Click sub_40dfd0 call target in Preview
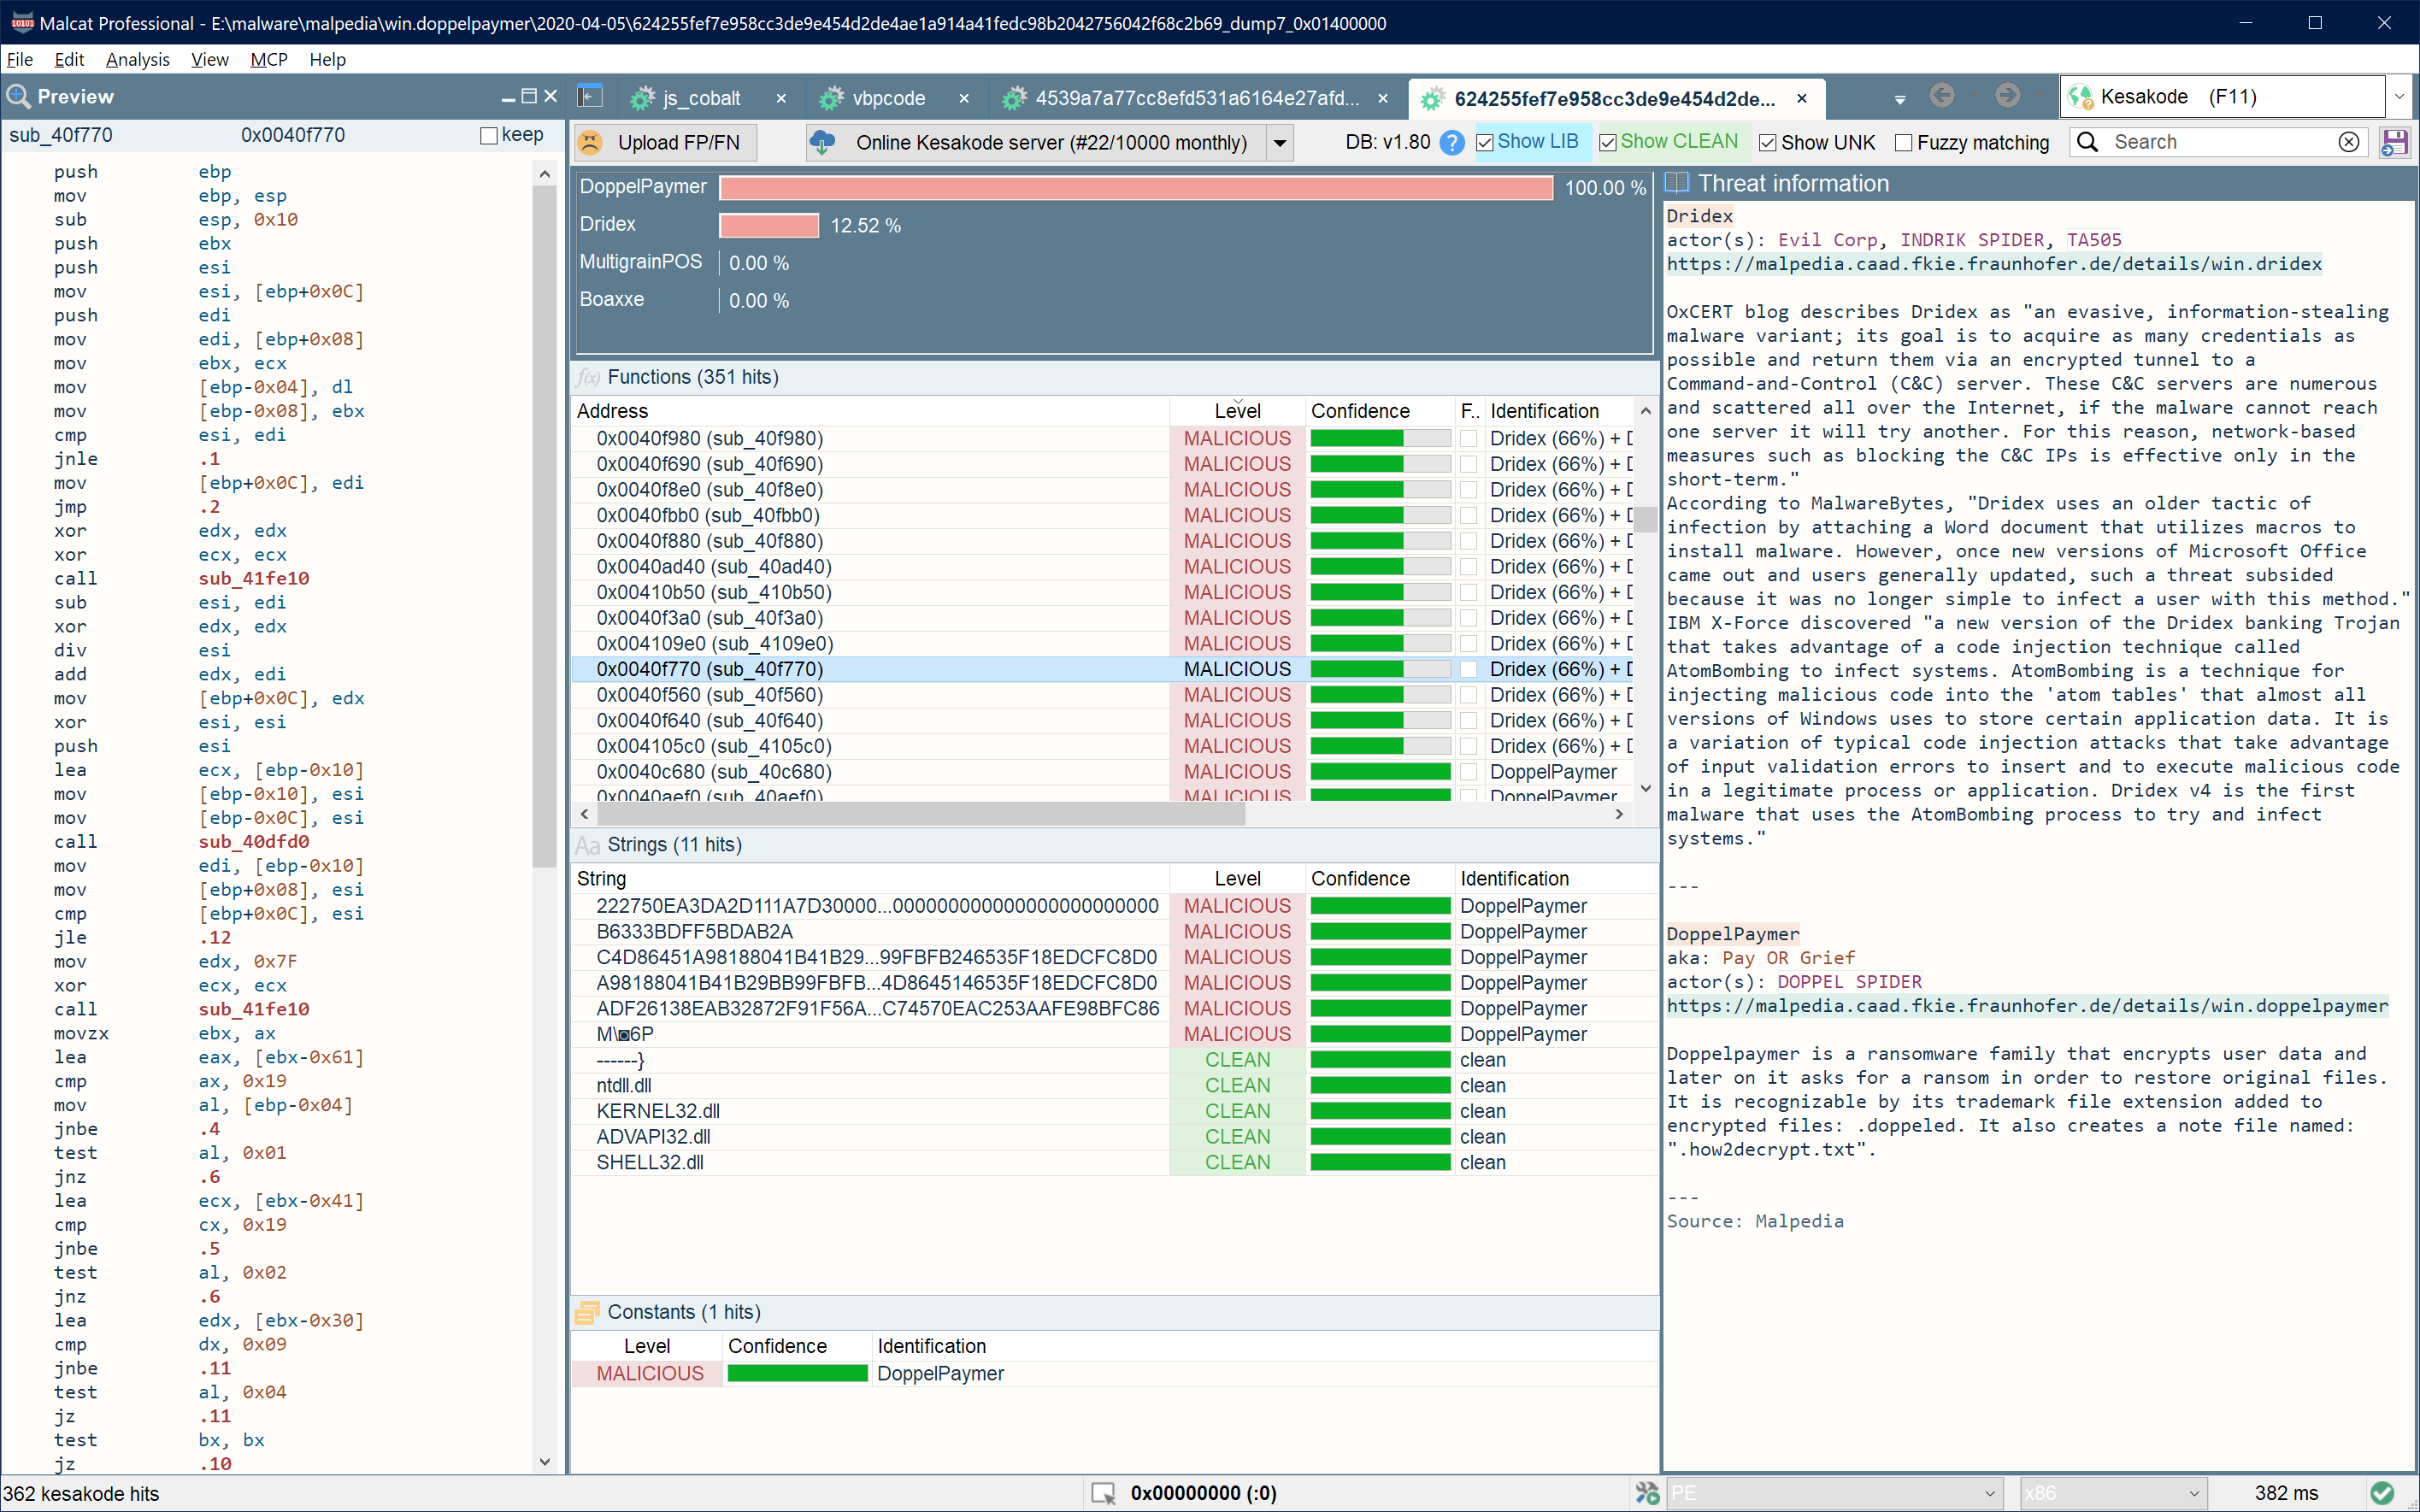This screenshot has width=2420, height=1512. [254, 842]
